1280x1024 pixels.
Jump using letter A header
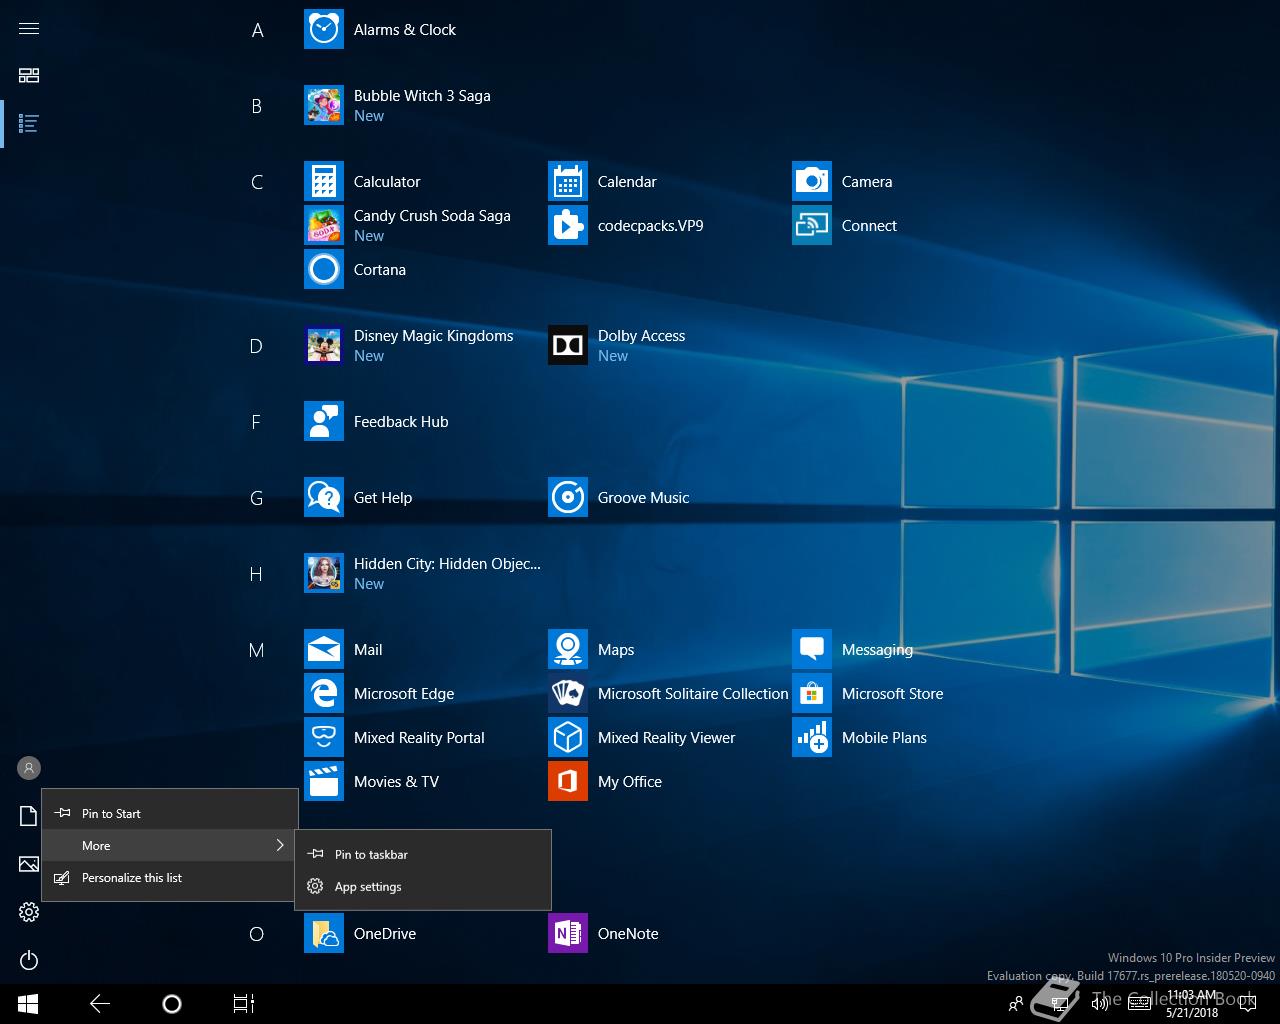[x=257, y=30]
